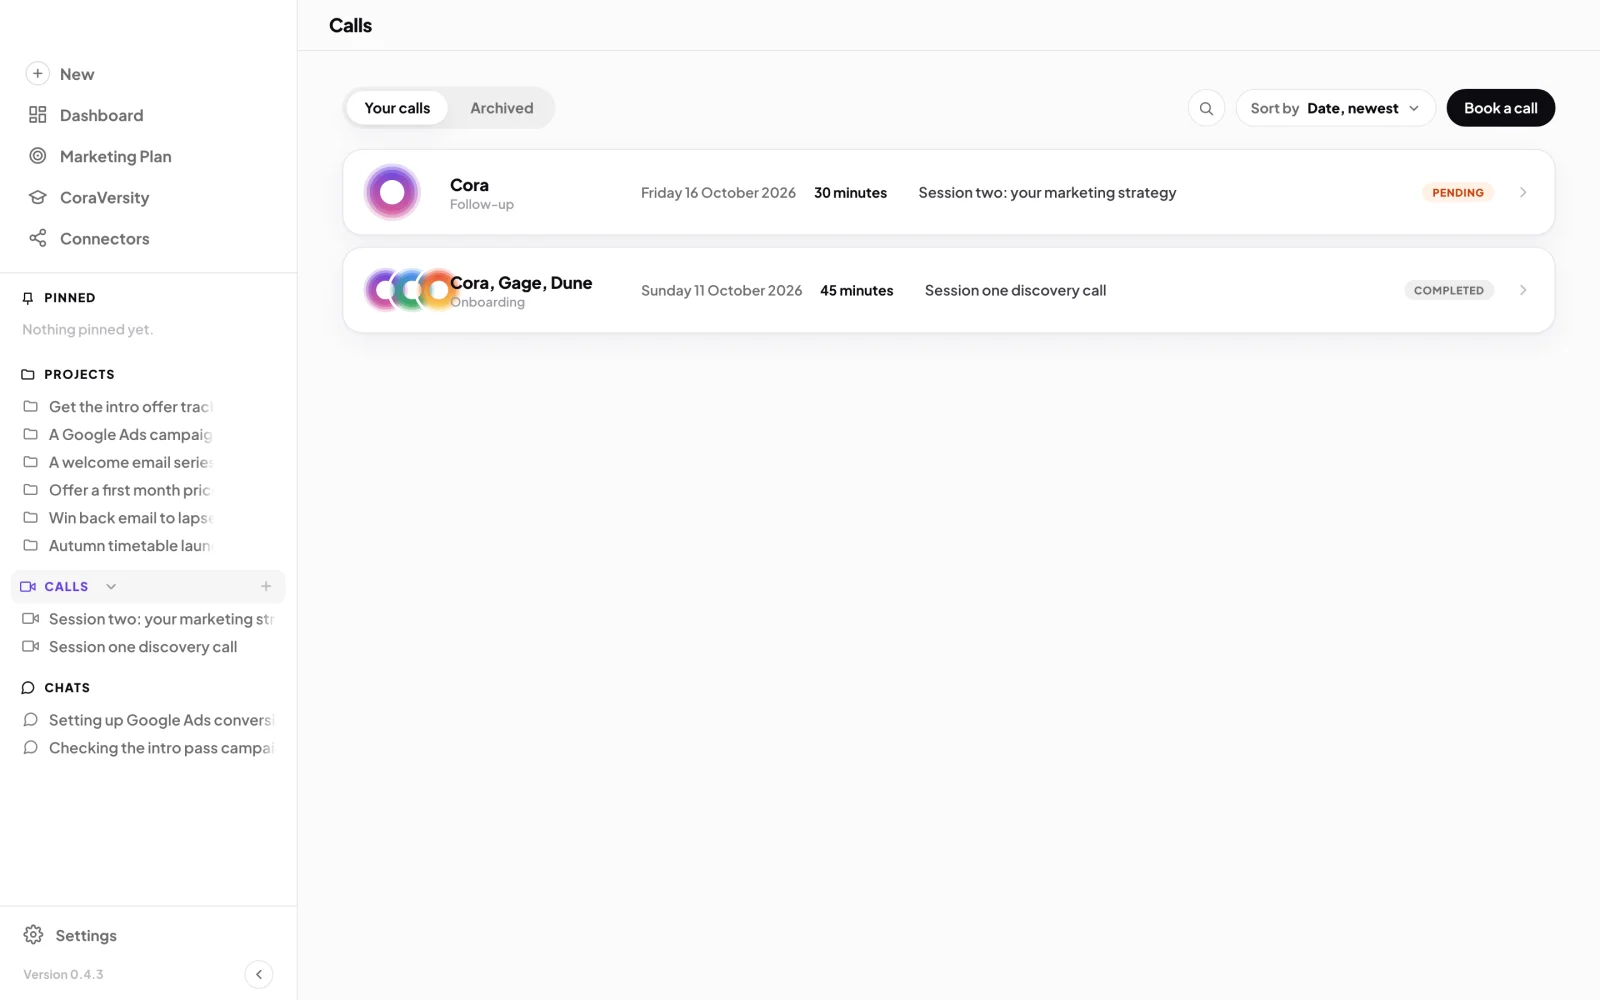Click folder icon beside Get the intro offer

coord(31,407)
